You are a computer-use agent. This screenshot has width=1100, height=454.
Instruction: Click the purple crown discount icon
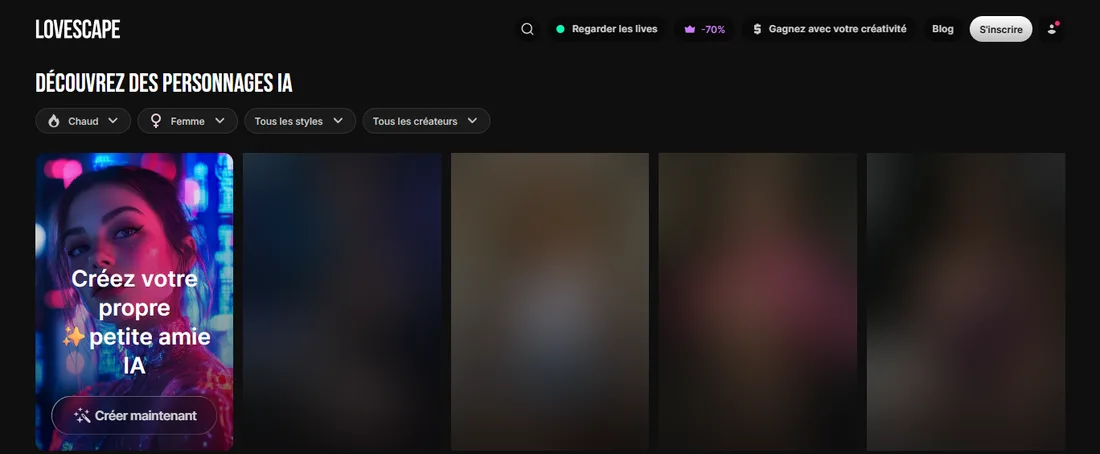[x=690, y=29]
